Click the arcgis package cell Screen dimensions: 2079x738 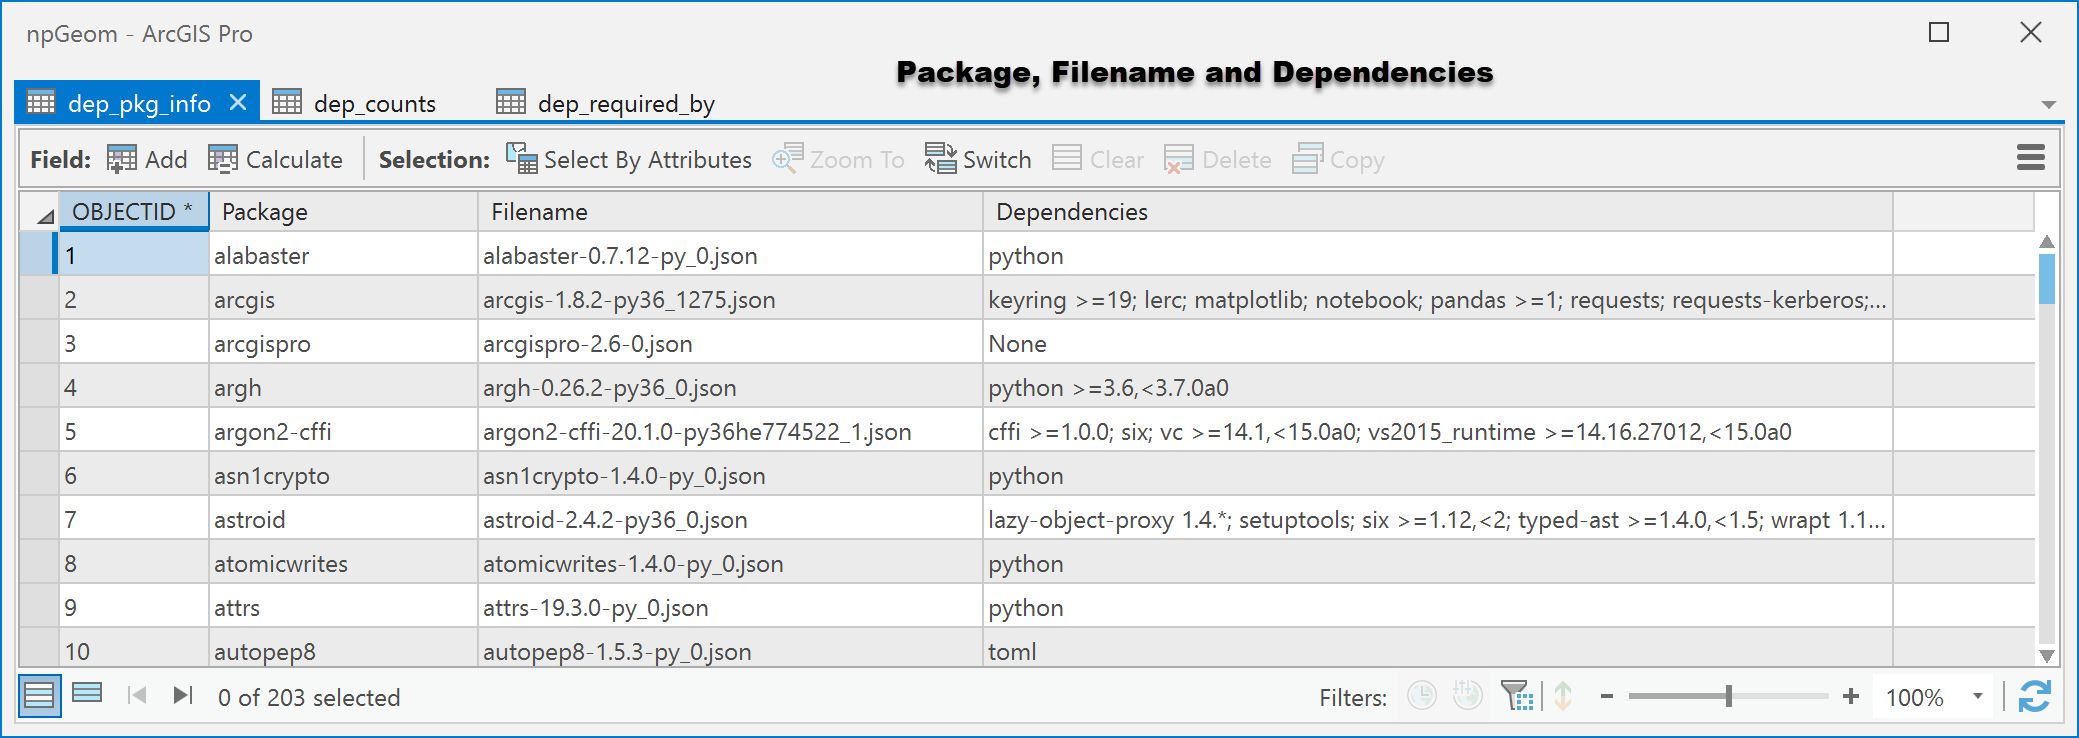[343, 299]
